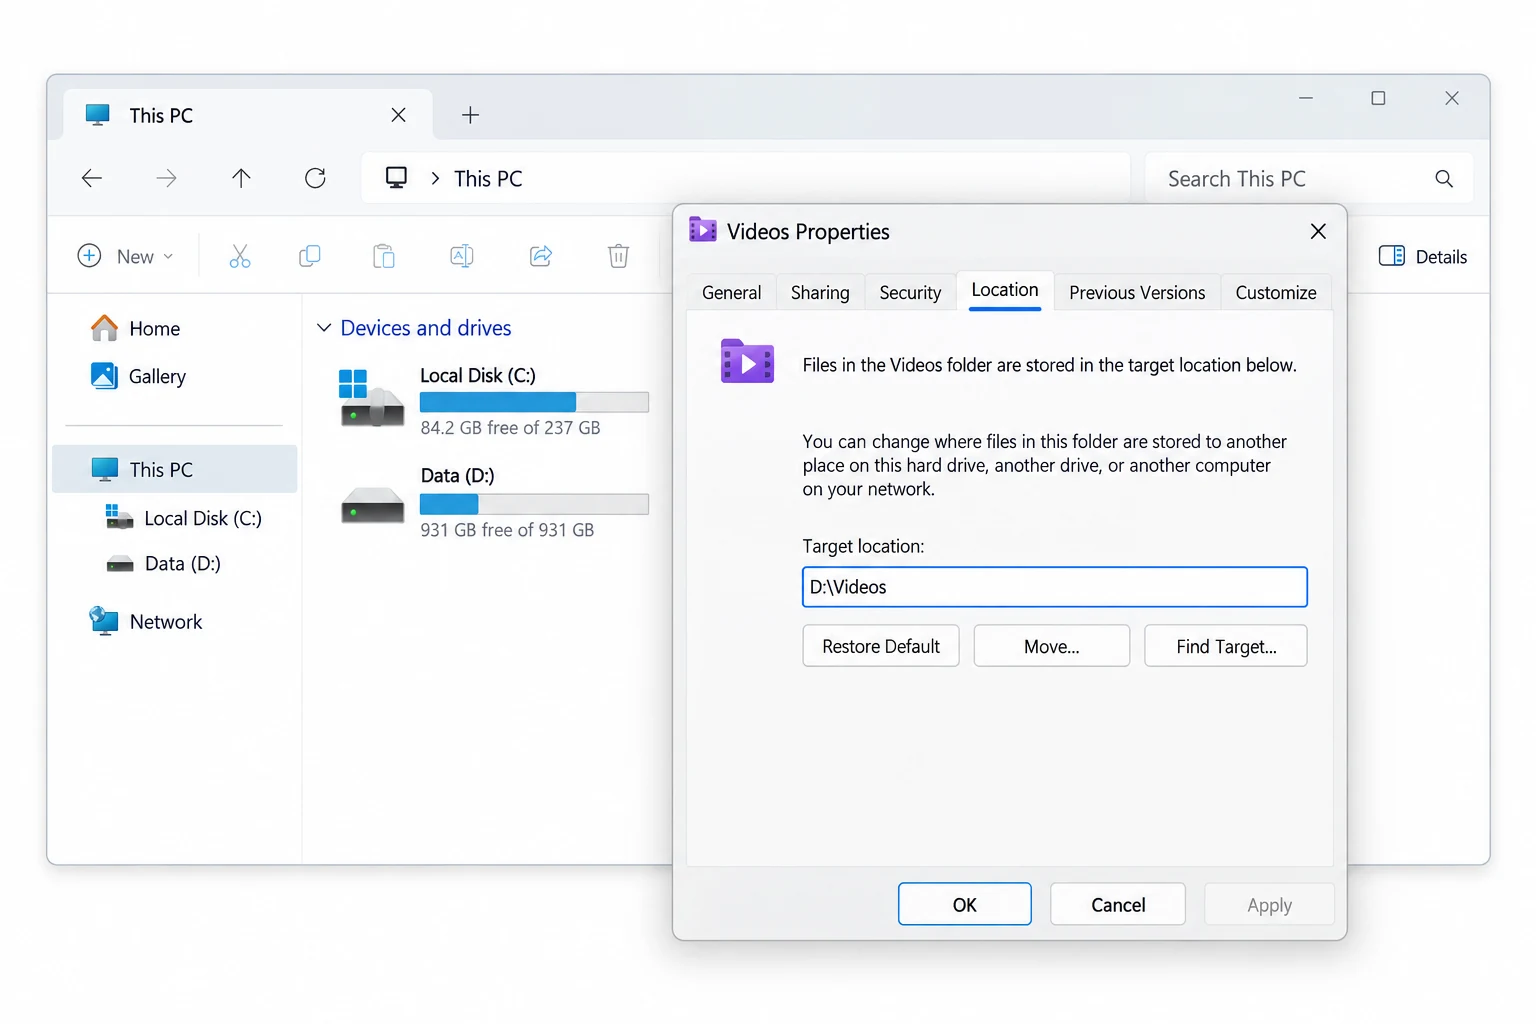
Task: Click the Find Target... button
Action: click(x=1226, y=646)
